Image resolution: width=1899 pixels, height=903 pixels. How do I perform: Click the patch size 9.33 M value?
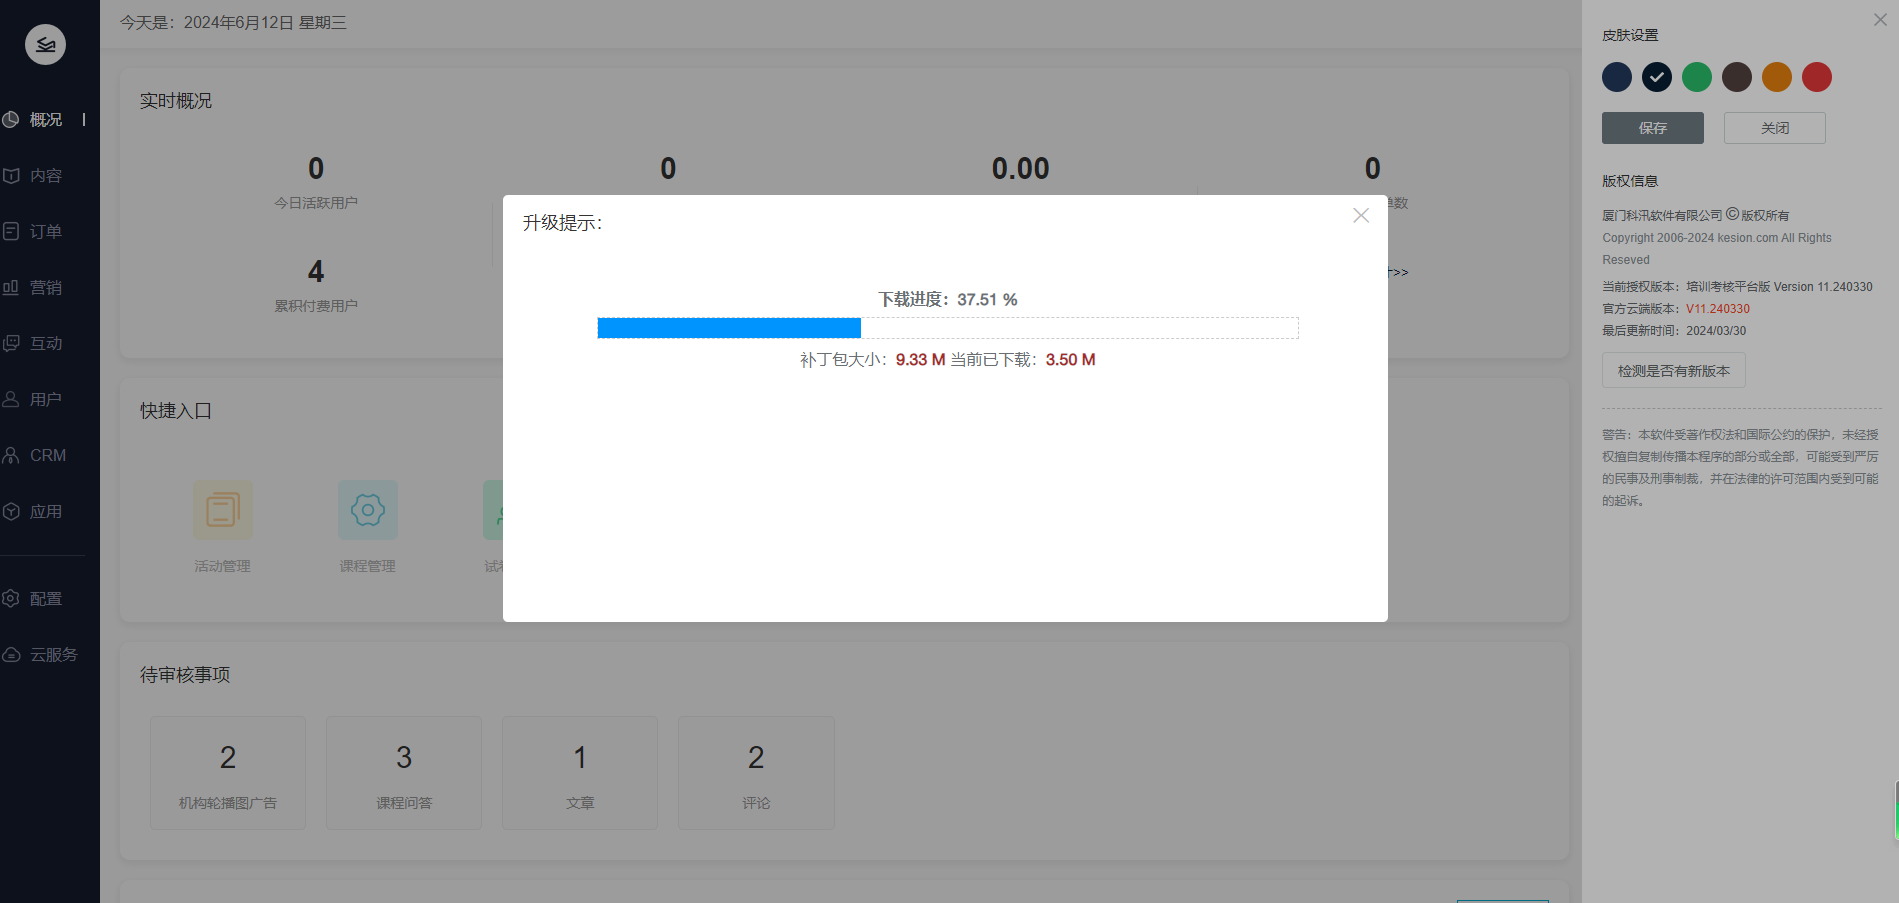(920, 360)
